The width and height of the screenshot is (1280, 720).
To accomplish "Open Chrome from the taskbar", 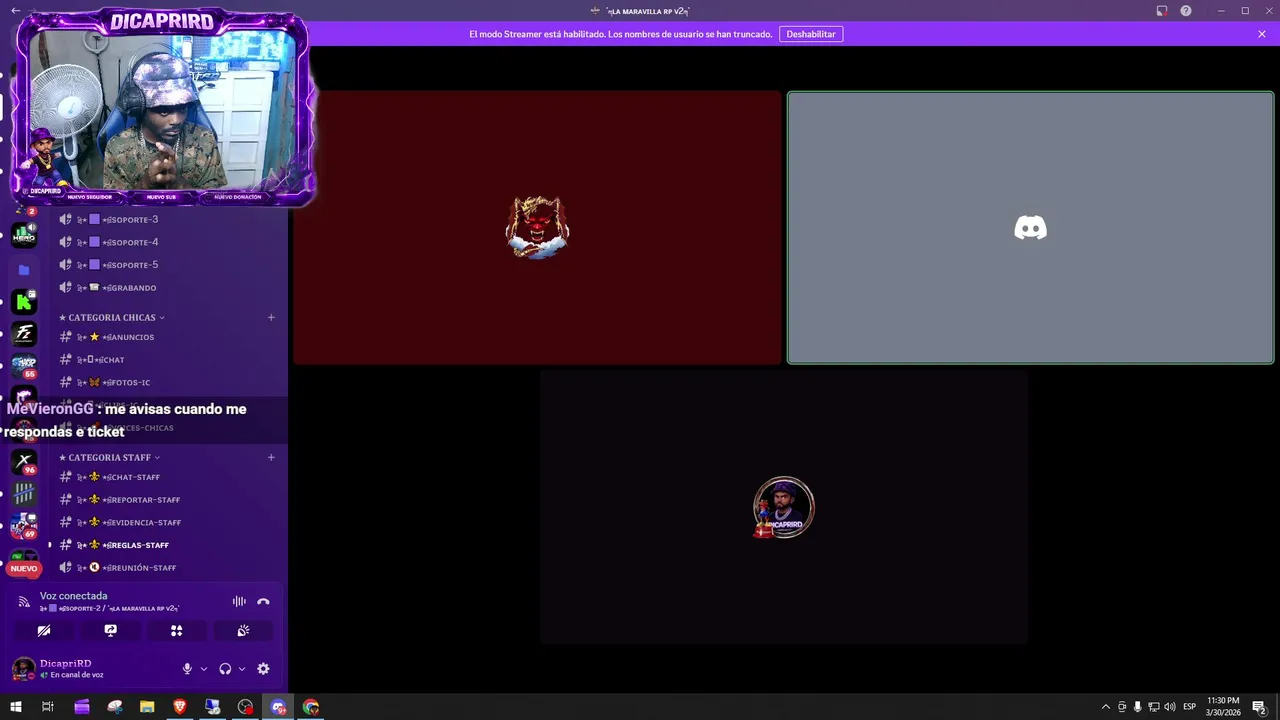I will tap(311, 707).
